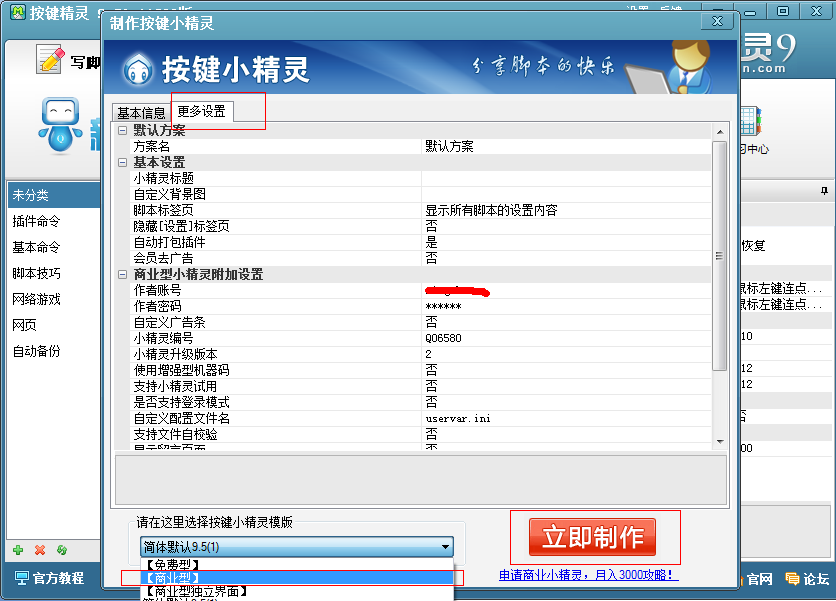Choose 【商业型】 from the template list
The width and height of the screenshot is (836, 601).
[x=297, y=578]
